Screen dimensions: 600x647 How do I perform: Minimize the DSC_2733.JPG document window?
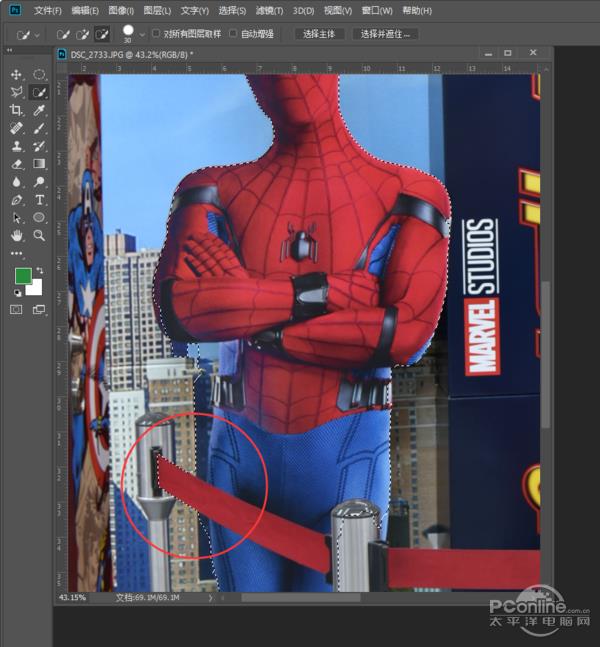pyautogui.click(x=488, y=53)
